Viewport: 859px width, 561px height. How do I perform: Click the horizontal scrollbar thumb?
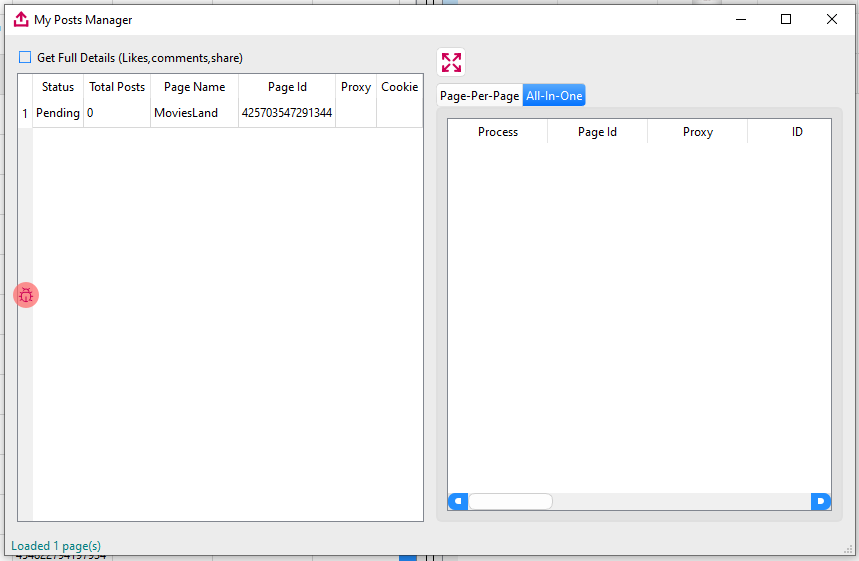point(510,501)
